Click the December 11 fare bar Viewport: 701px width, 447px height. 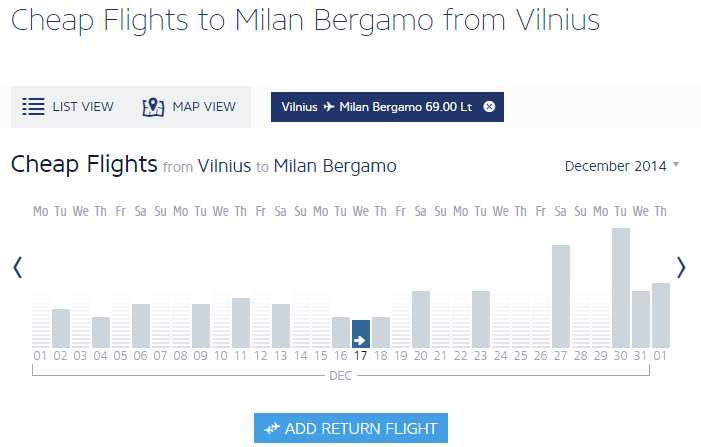click(x=240, y=322)
